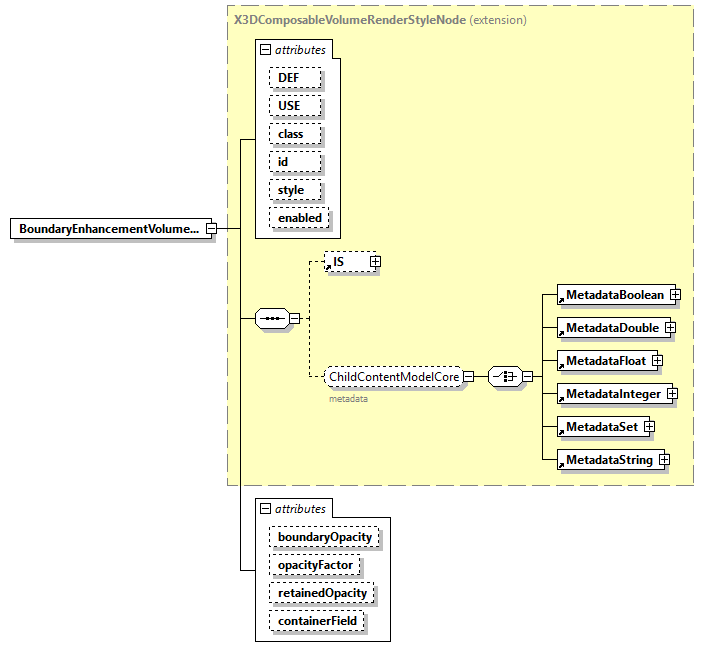Expand the MetadataSet plus icon

(649, 427)
